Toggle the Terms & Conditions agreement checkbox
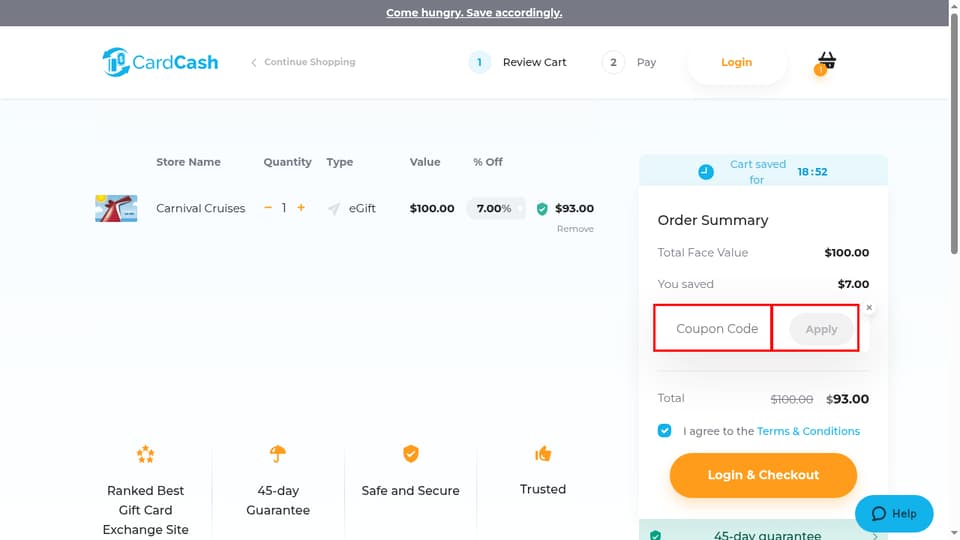Viewport: 960px width, 540px height. [x=664, y=430]
